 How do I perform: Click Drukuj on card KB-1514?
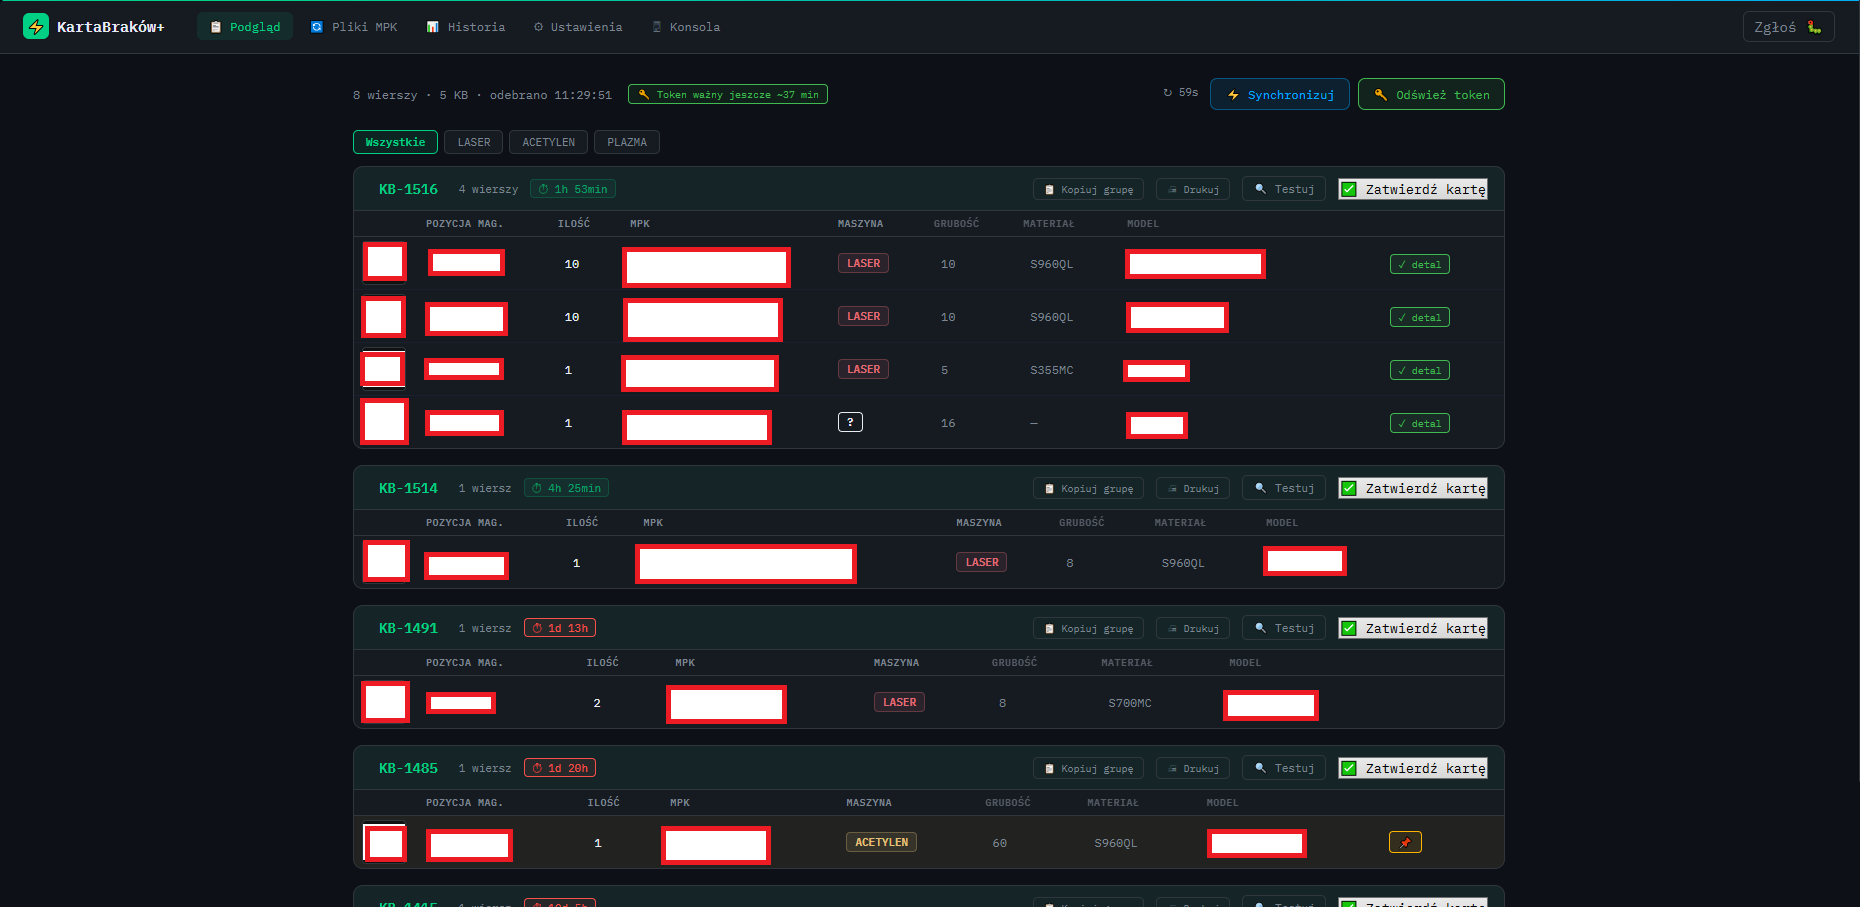tap(1193, 489)
